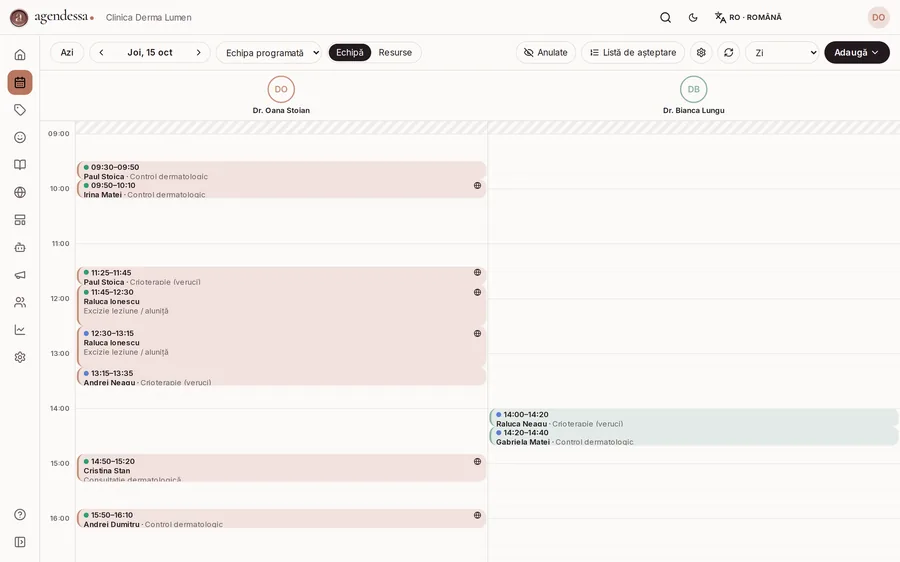Open Gabriela Matei 14:20–14:40 appointment

coord(694,436)
